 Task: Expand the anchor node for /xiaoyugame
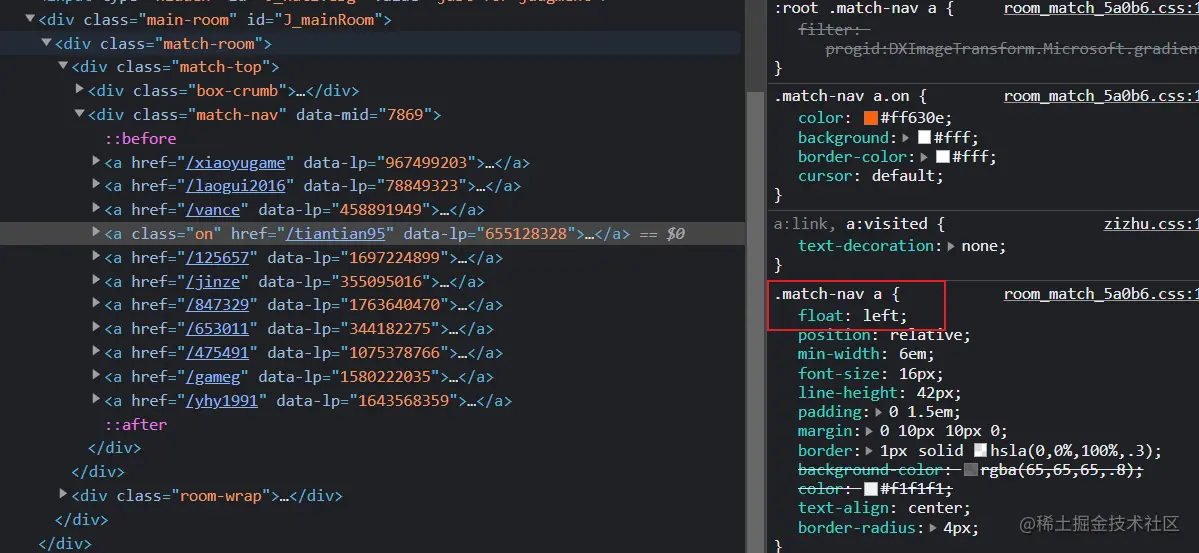96,161
